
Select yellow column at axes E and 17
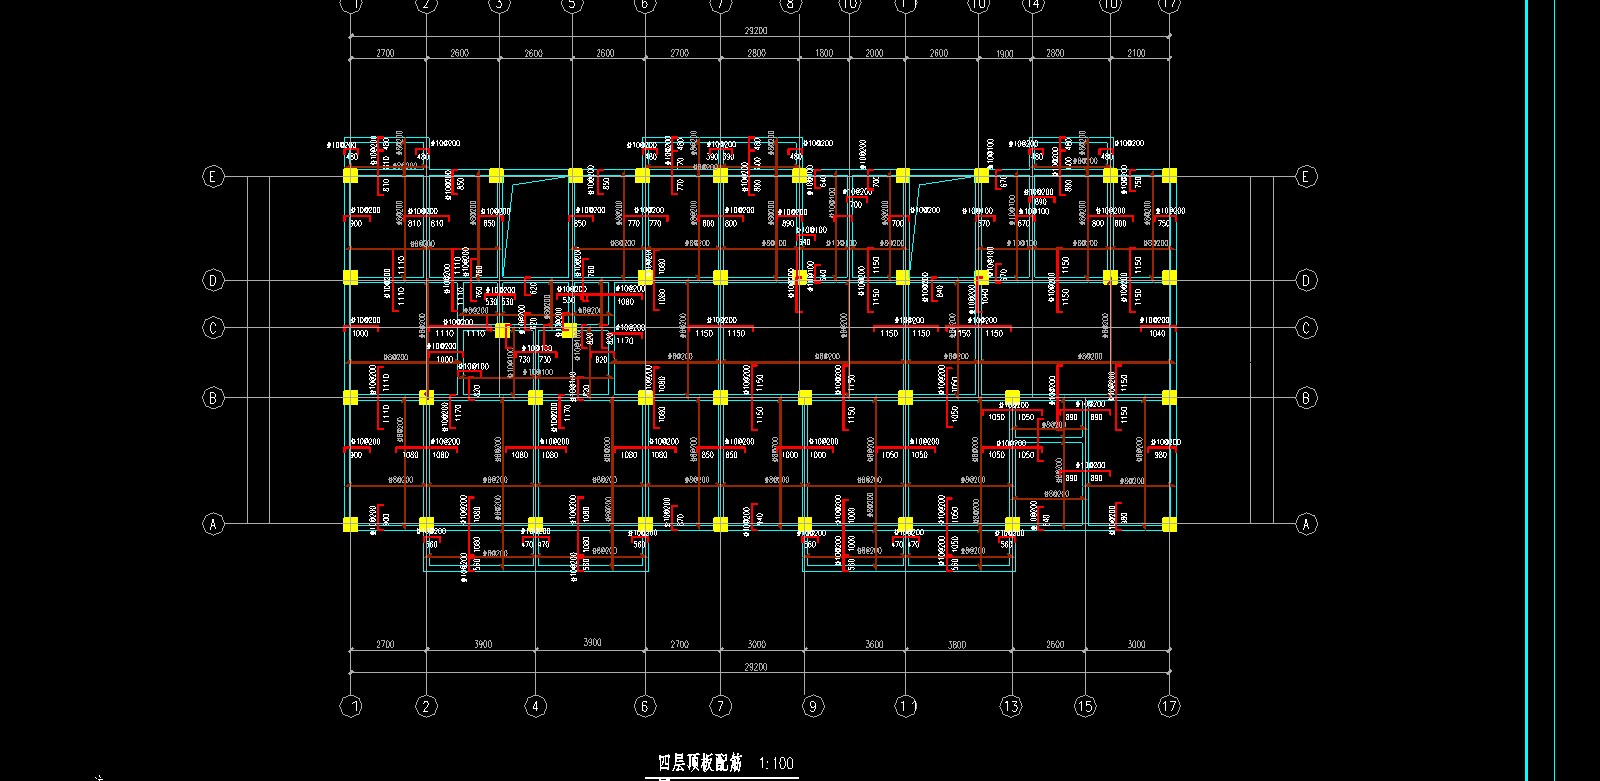click(x=1169, y=176)
